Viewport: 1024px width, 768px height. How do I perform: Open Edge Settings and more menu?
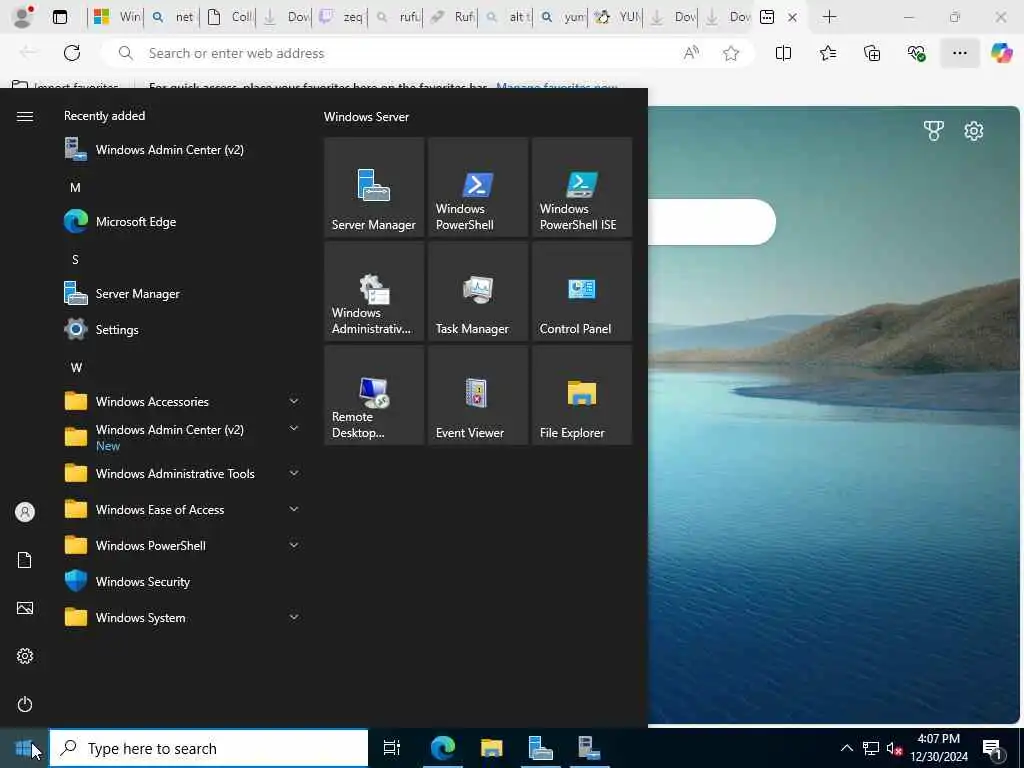(959, 53)
